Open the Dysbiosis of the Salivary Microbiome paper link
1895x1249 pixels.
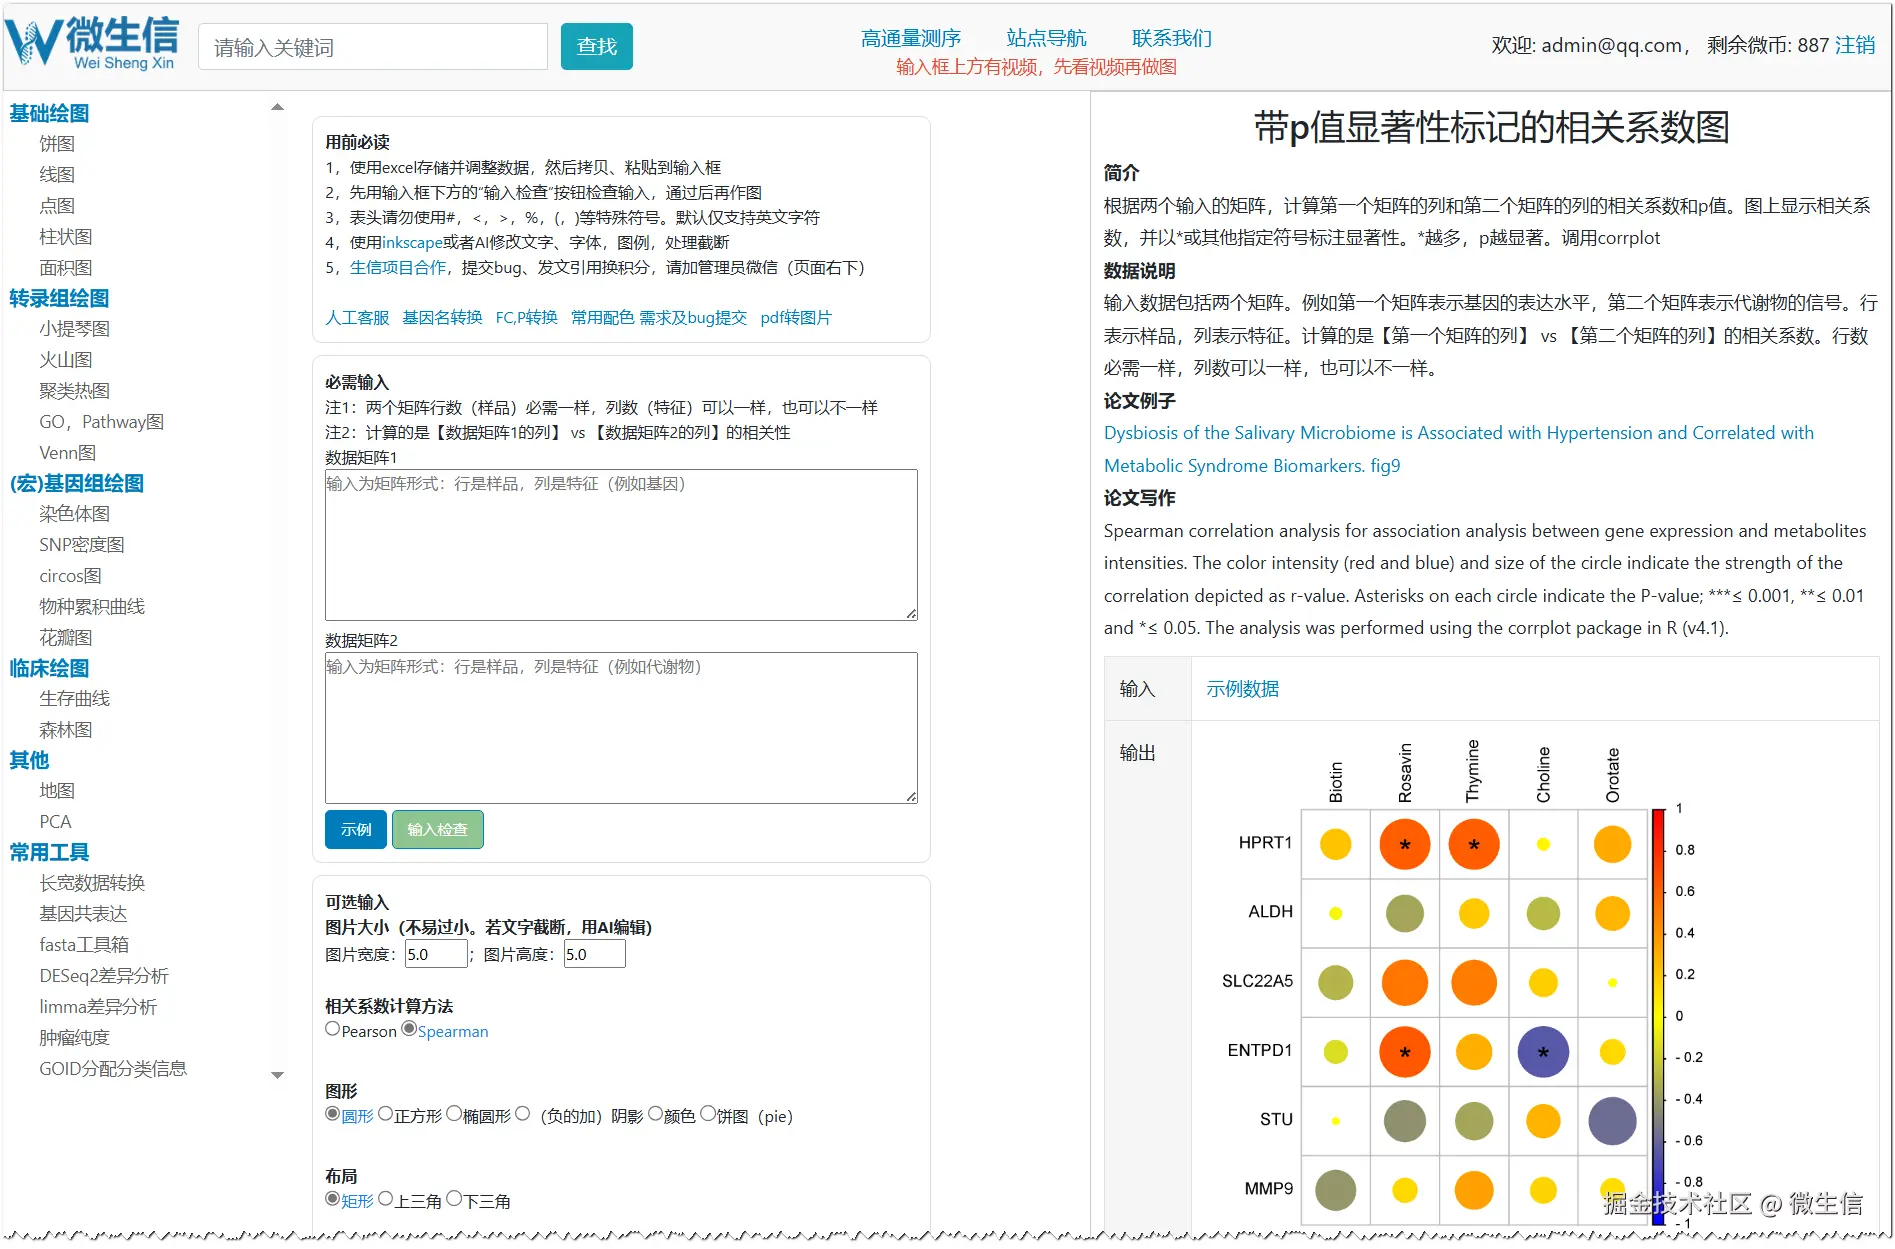(1459, 449)
